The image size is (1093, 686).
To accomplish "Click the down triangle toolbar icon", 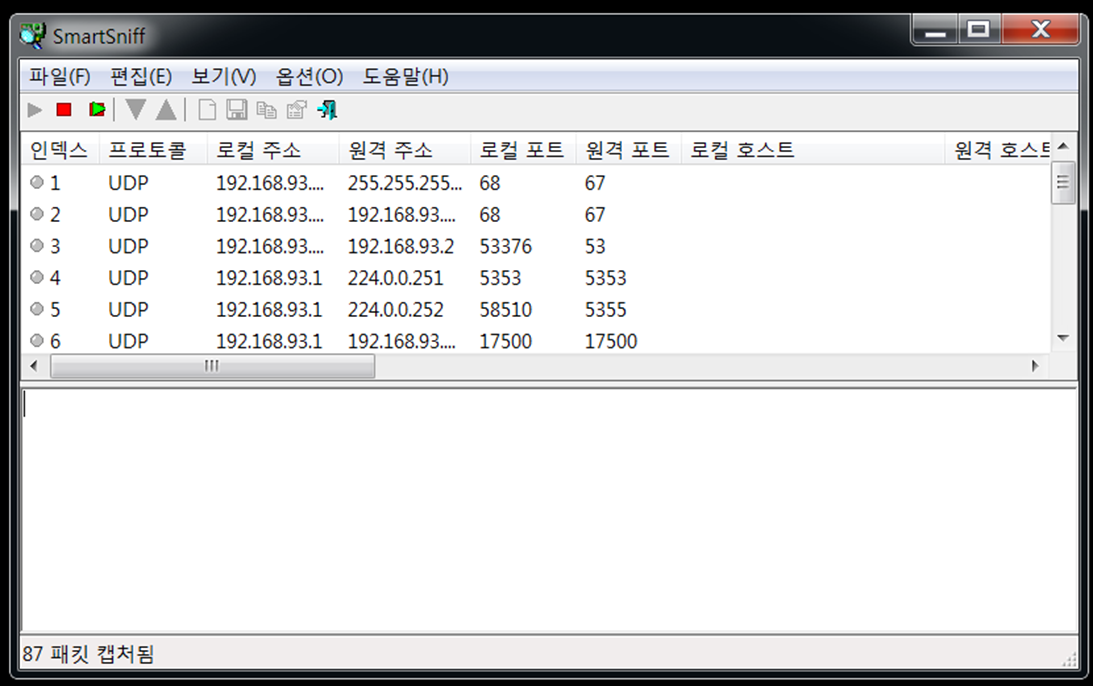I will pyautogui.click(x=136, y=109).
